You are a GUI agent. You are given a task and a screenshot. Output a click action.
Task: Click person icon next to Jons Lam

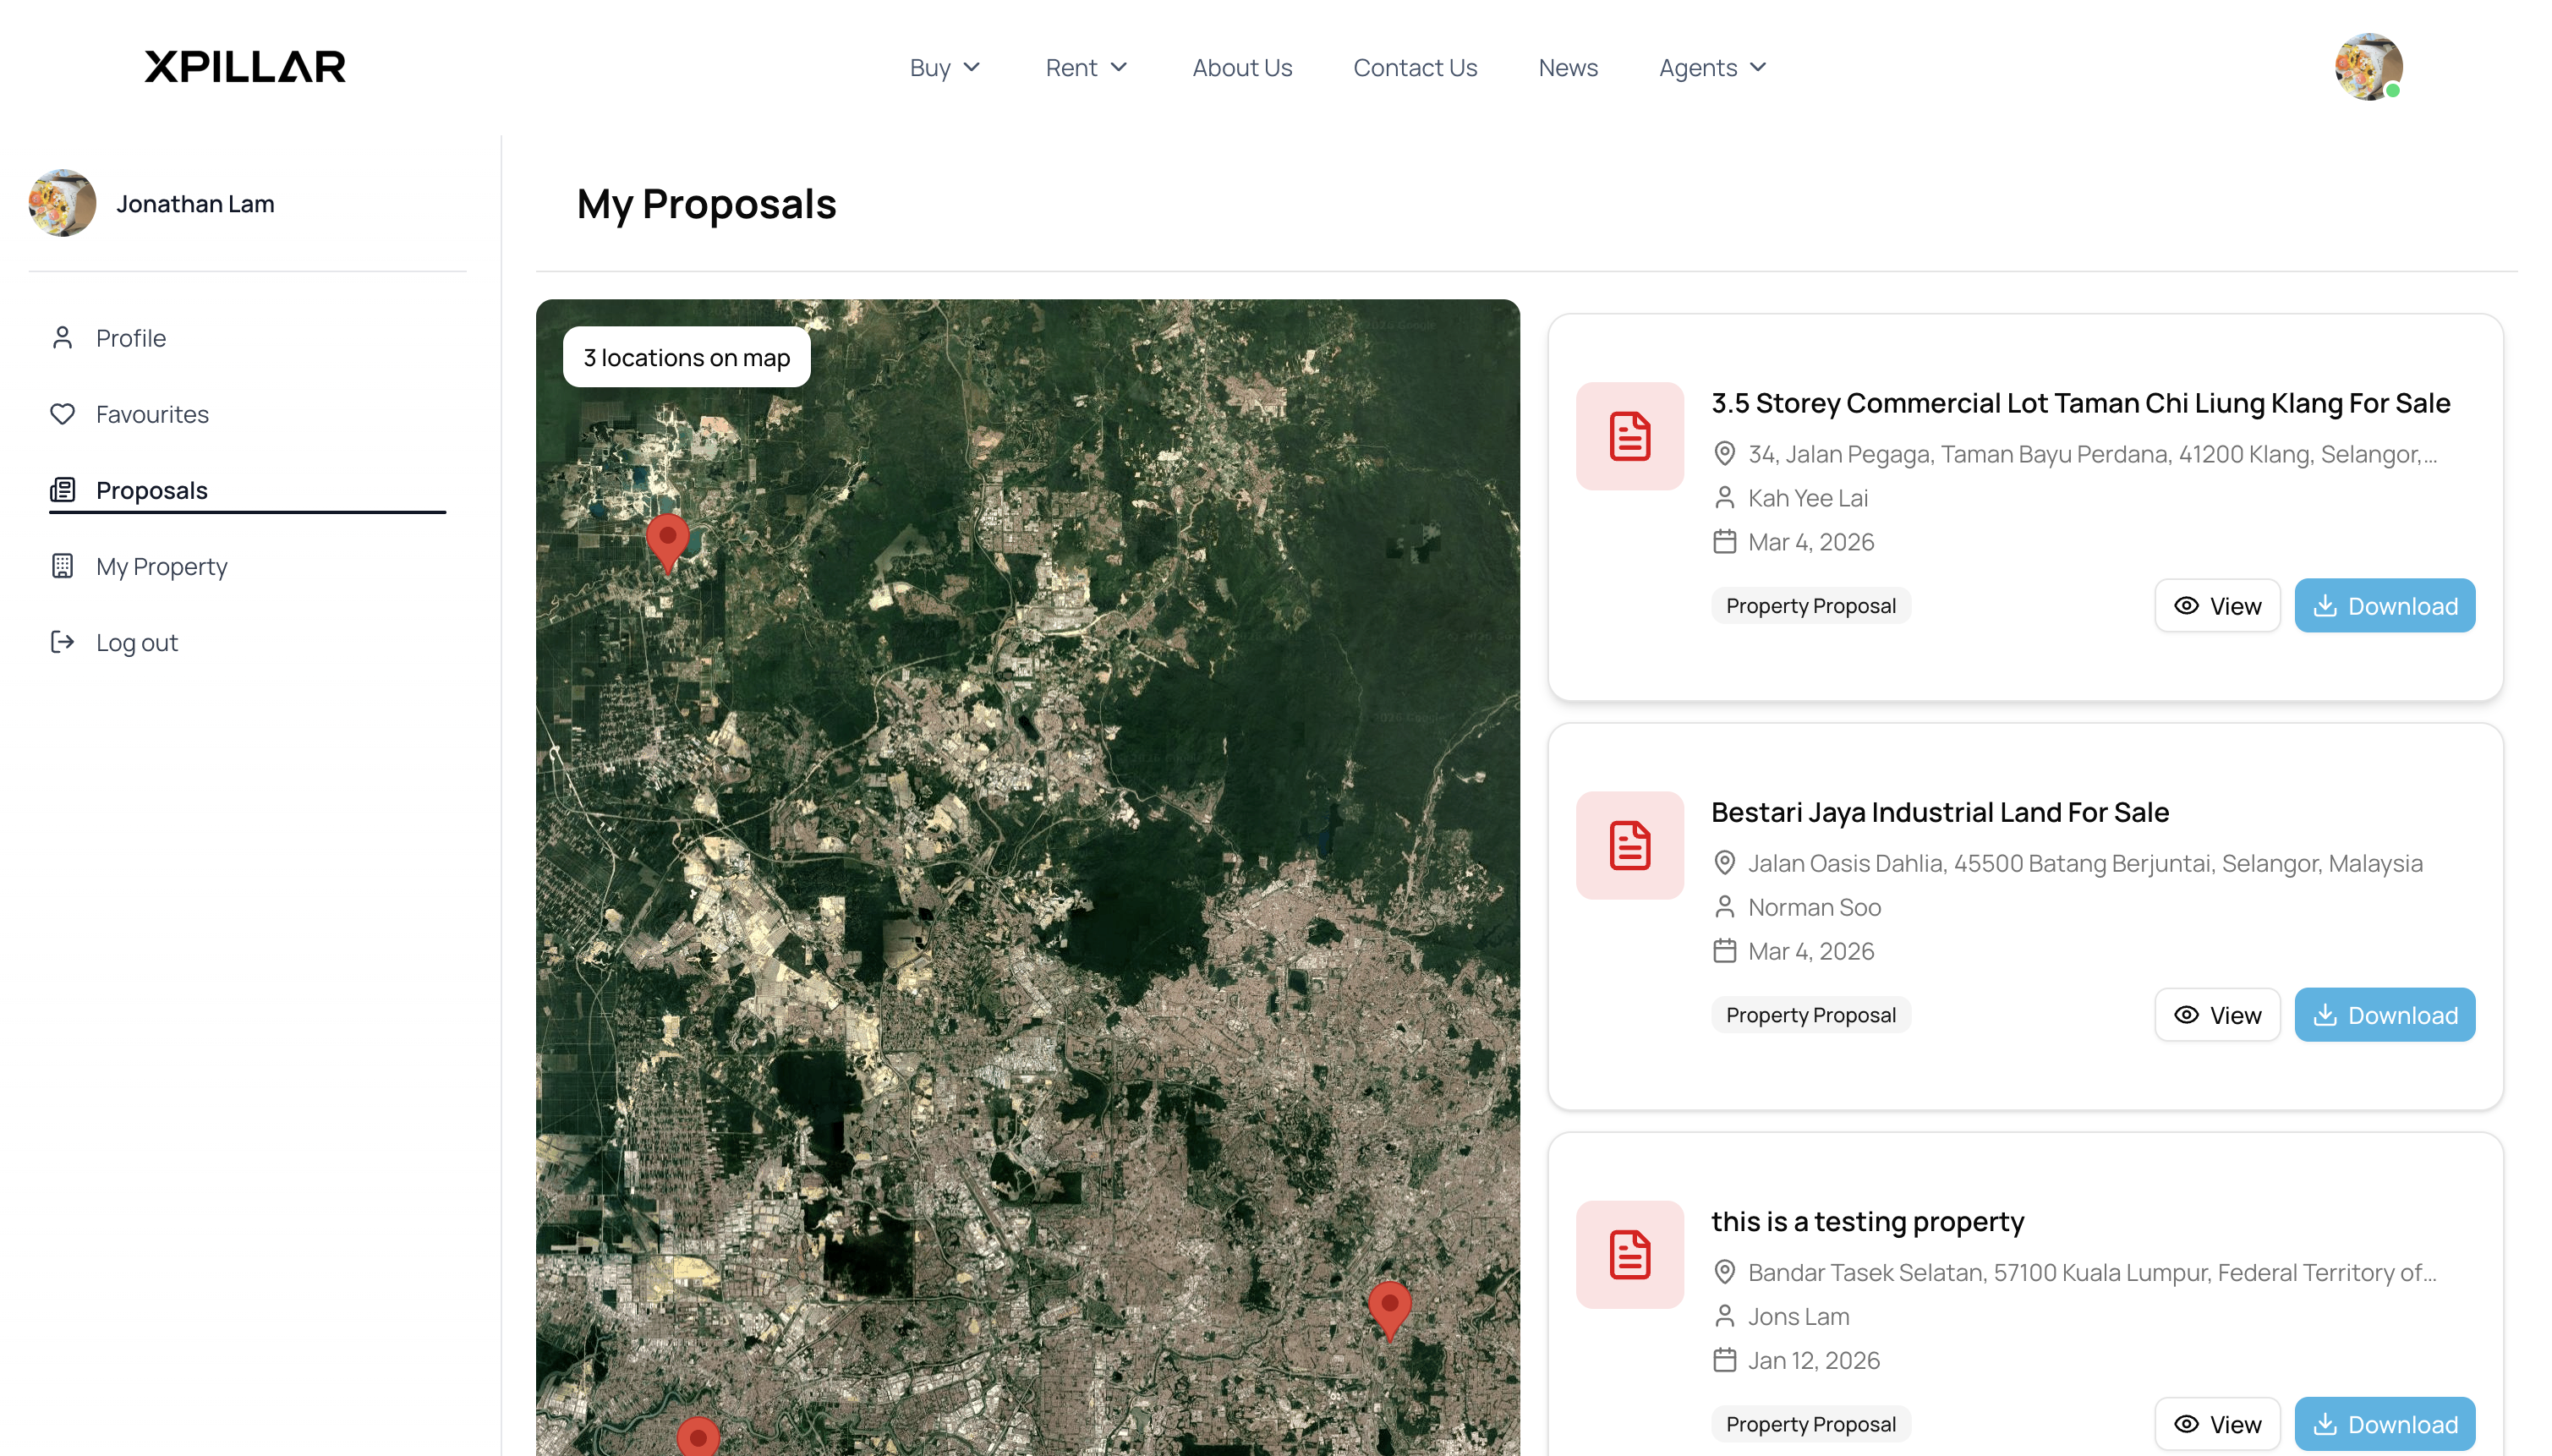pos(1724,1316)
